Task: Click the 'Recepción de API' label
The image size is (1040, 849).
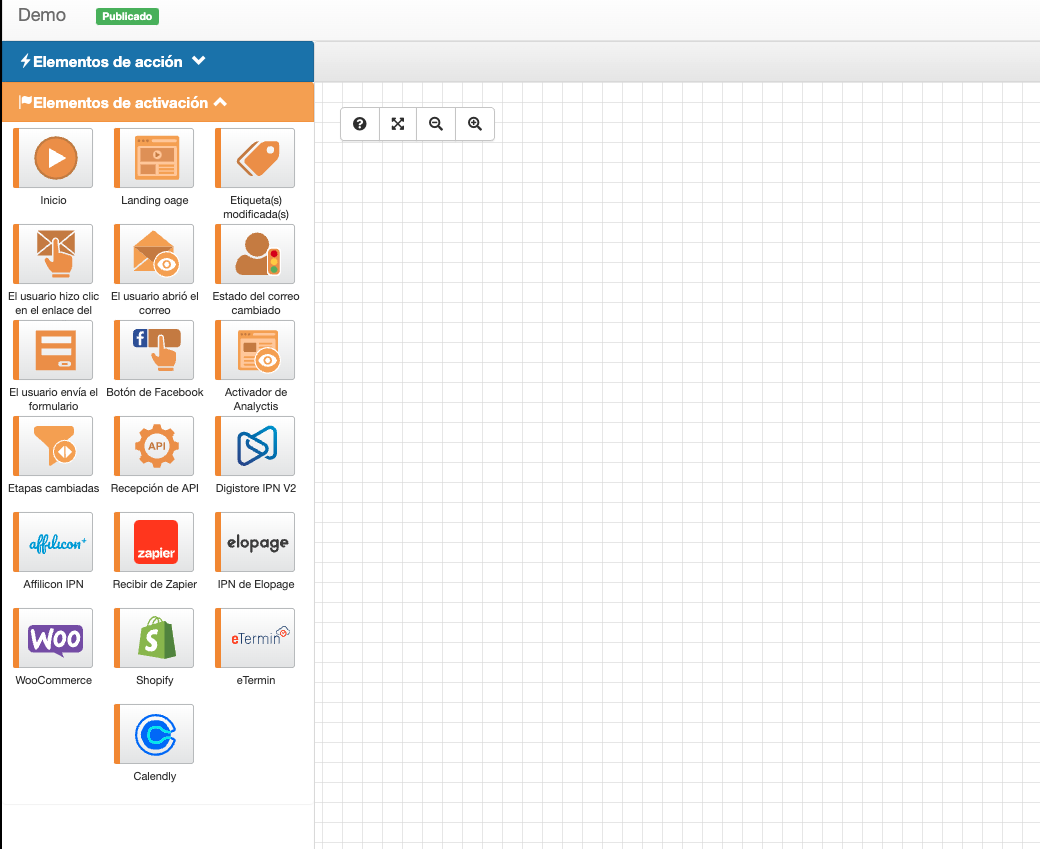Action: coord(155,488)
